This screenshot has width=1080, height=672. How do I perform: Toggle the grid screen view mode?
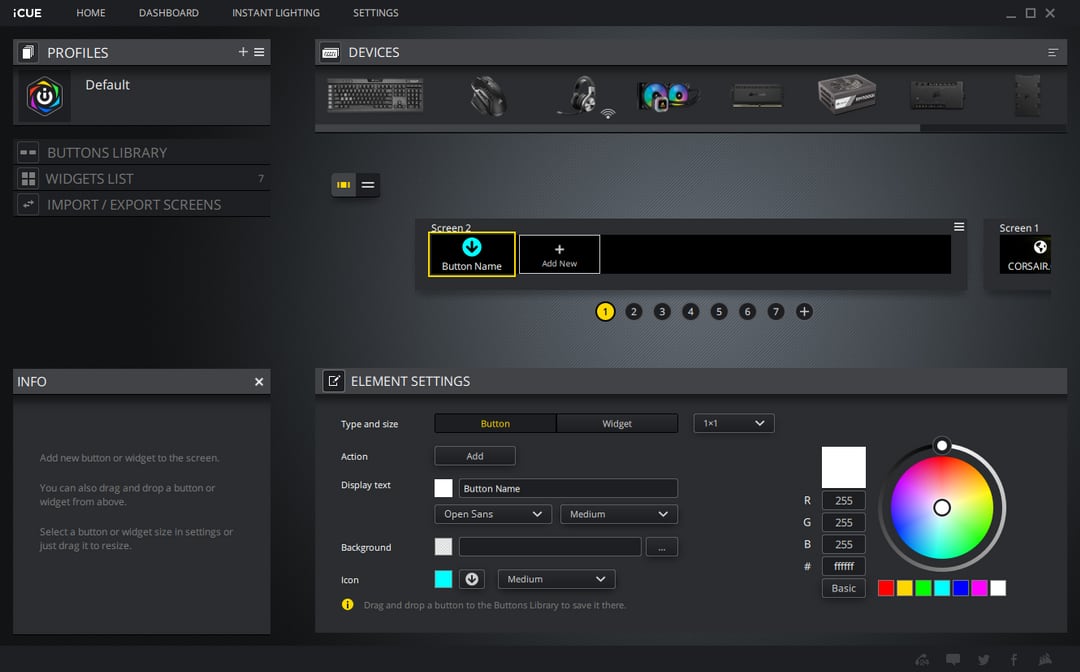coord(344,185)
